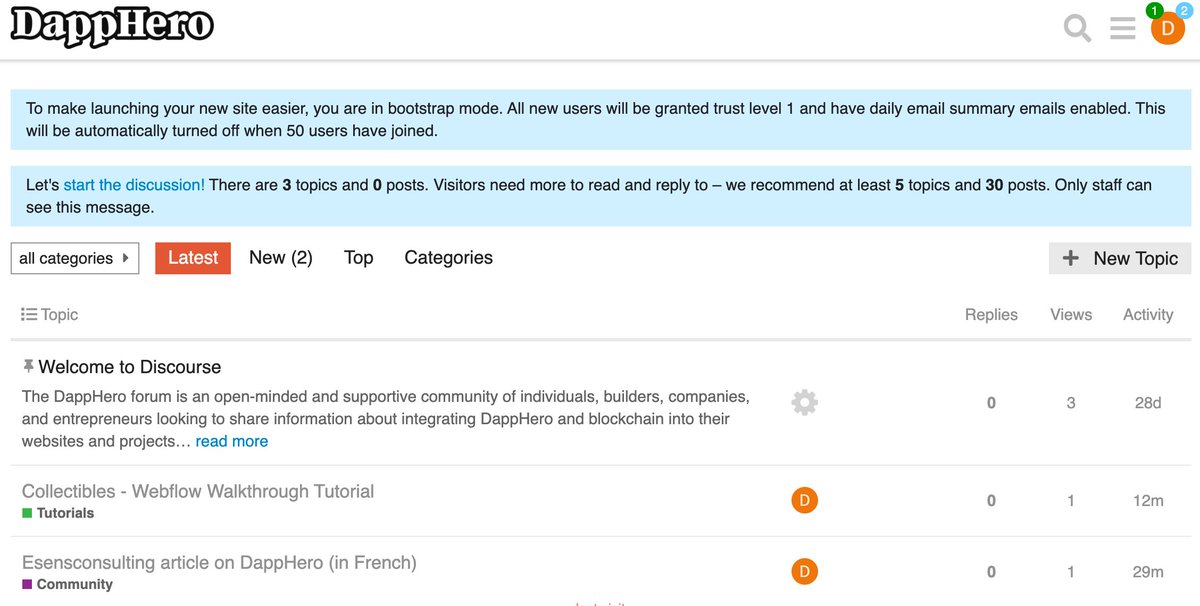Click the DappHero logo
1200x606 pixels.
[112, 27]
